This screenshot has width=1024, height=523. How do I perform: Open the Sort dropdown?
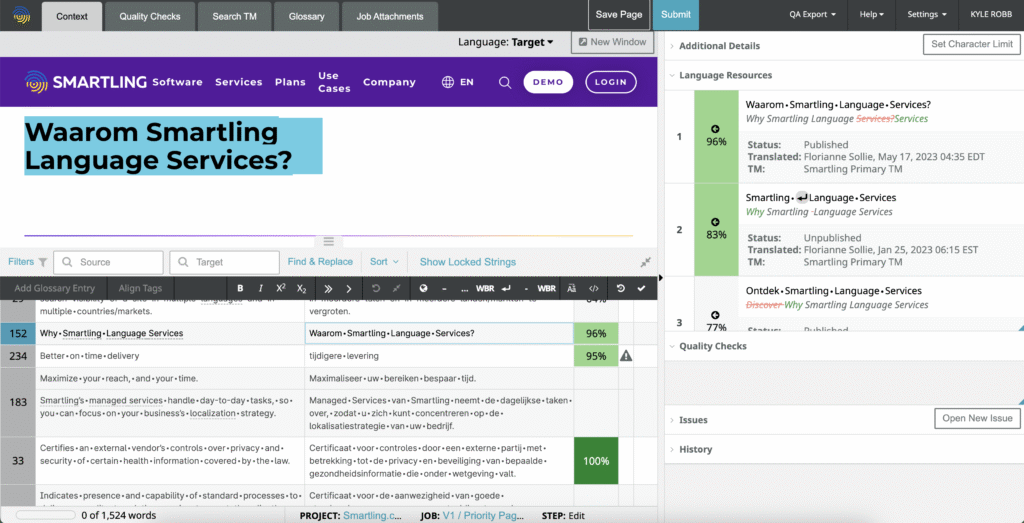pyautogui.click(x=383, y=262)
